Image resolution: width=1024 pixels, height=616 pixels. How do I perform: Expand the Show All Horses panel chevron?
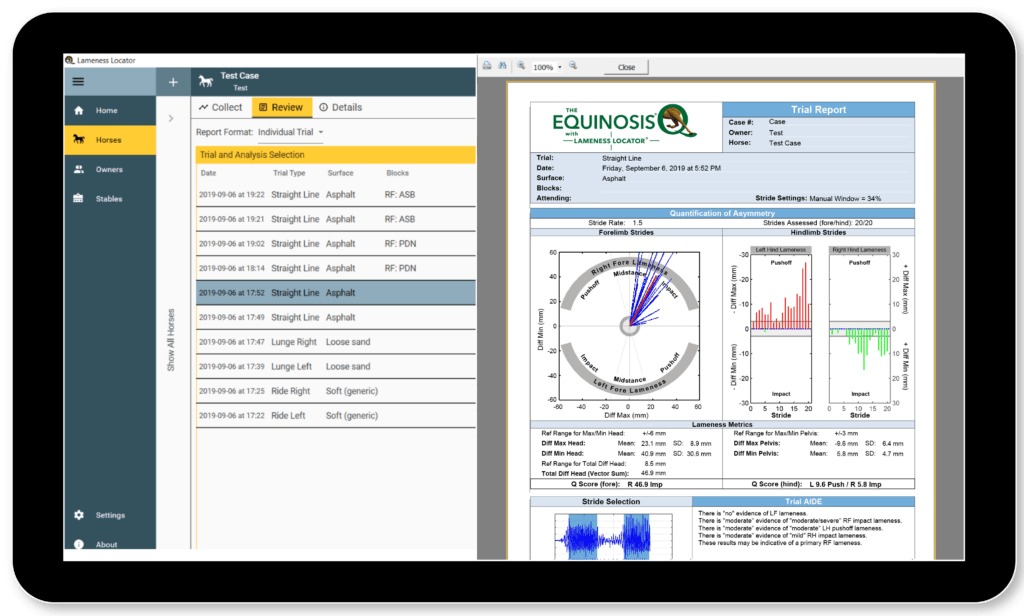(x=171, y=119)
